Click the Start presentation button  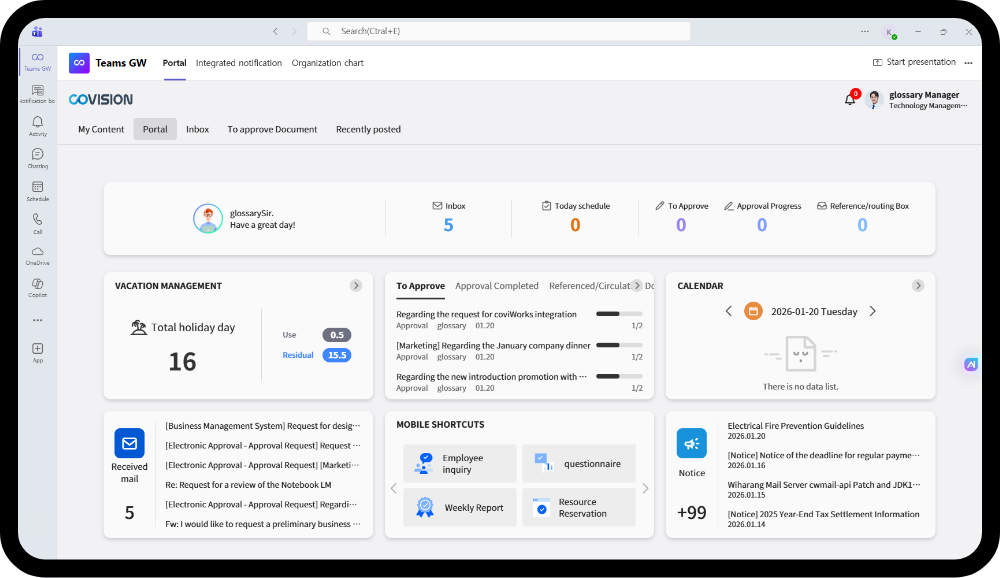coord(914,62)
